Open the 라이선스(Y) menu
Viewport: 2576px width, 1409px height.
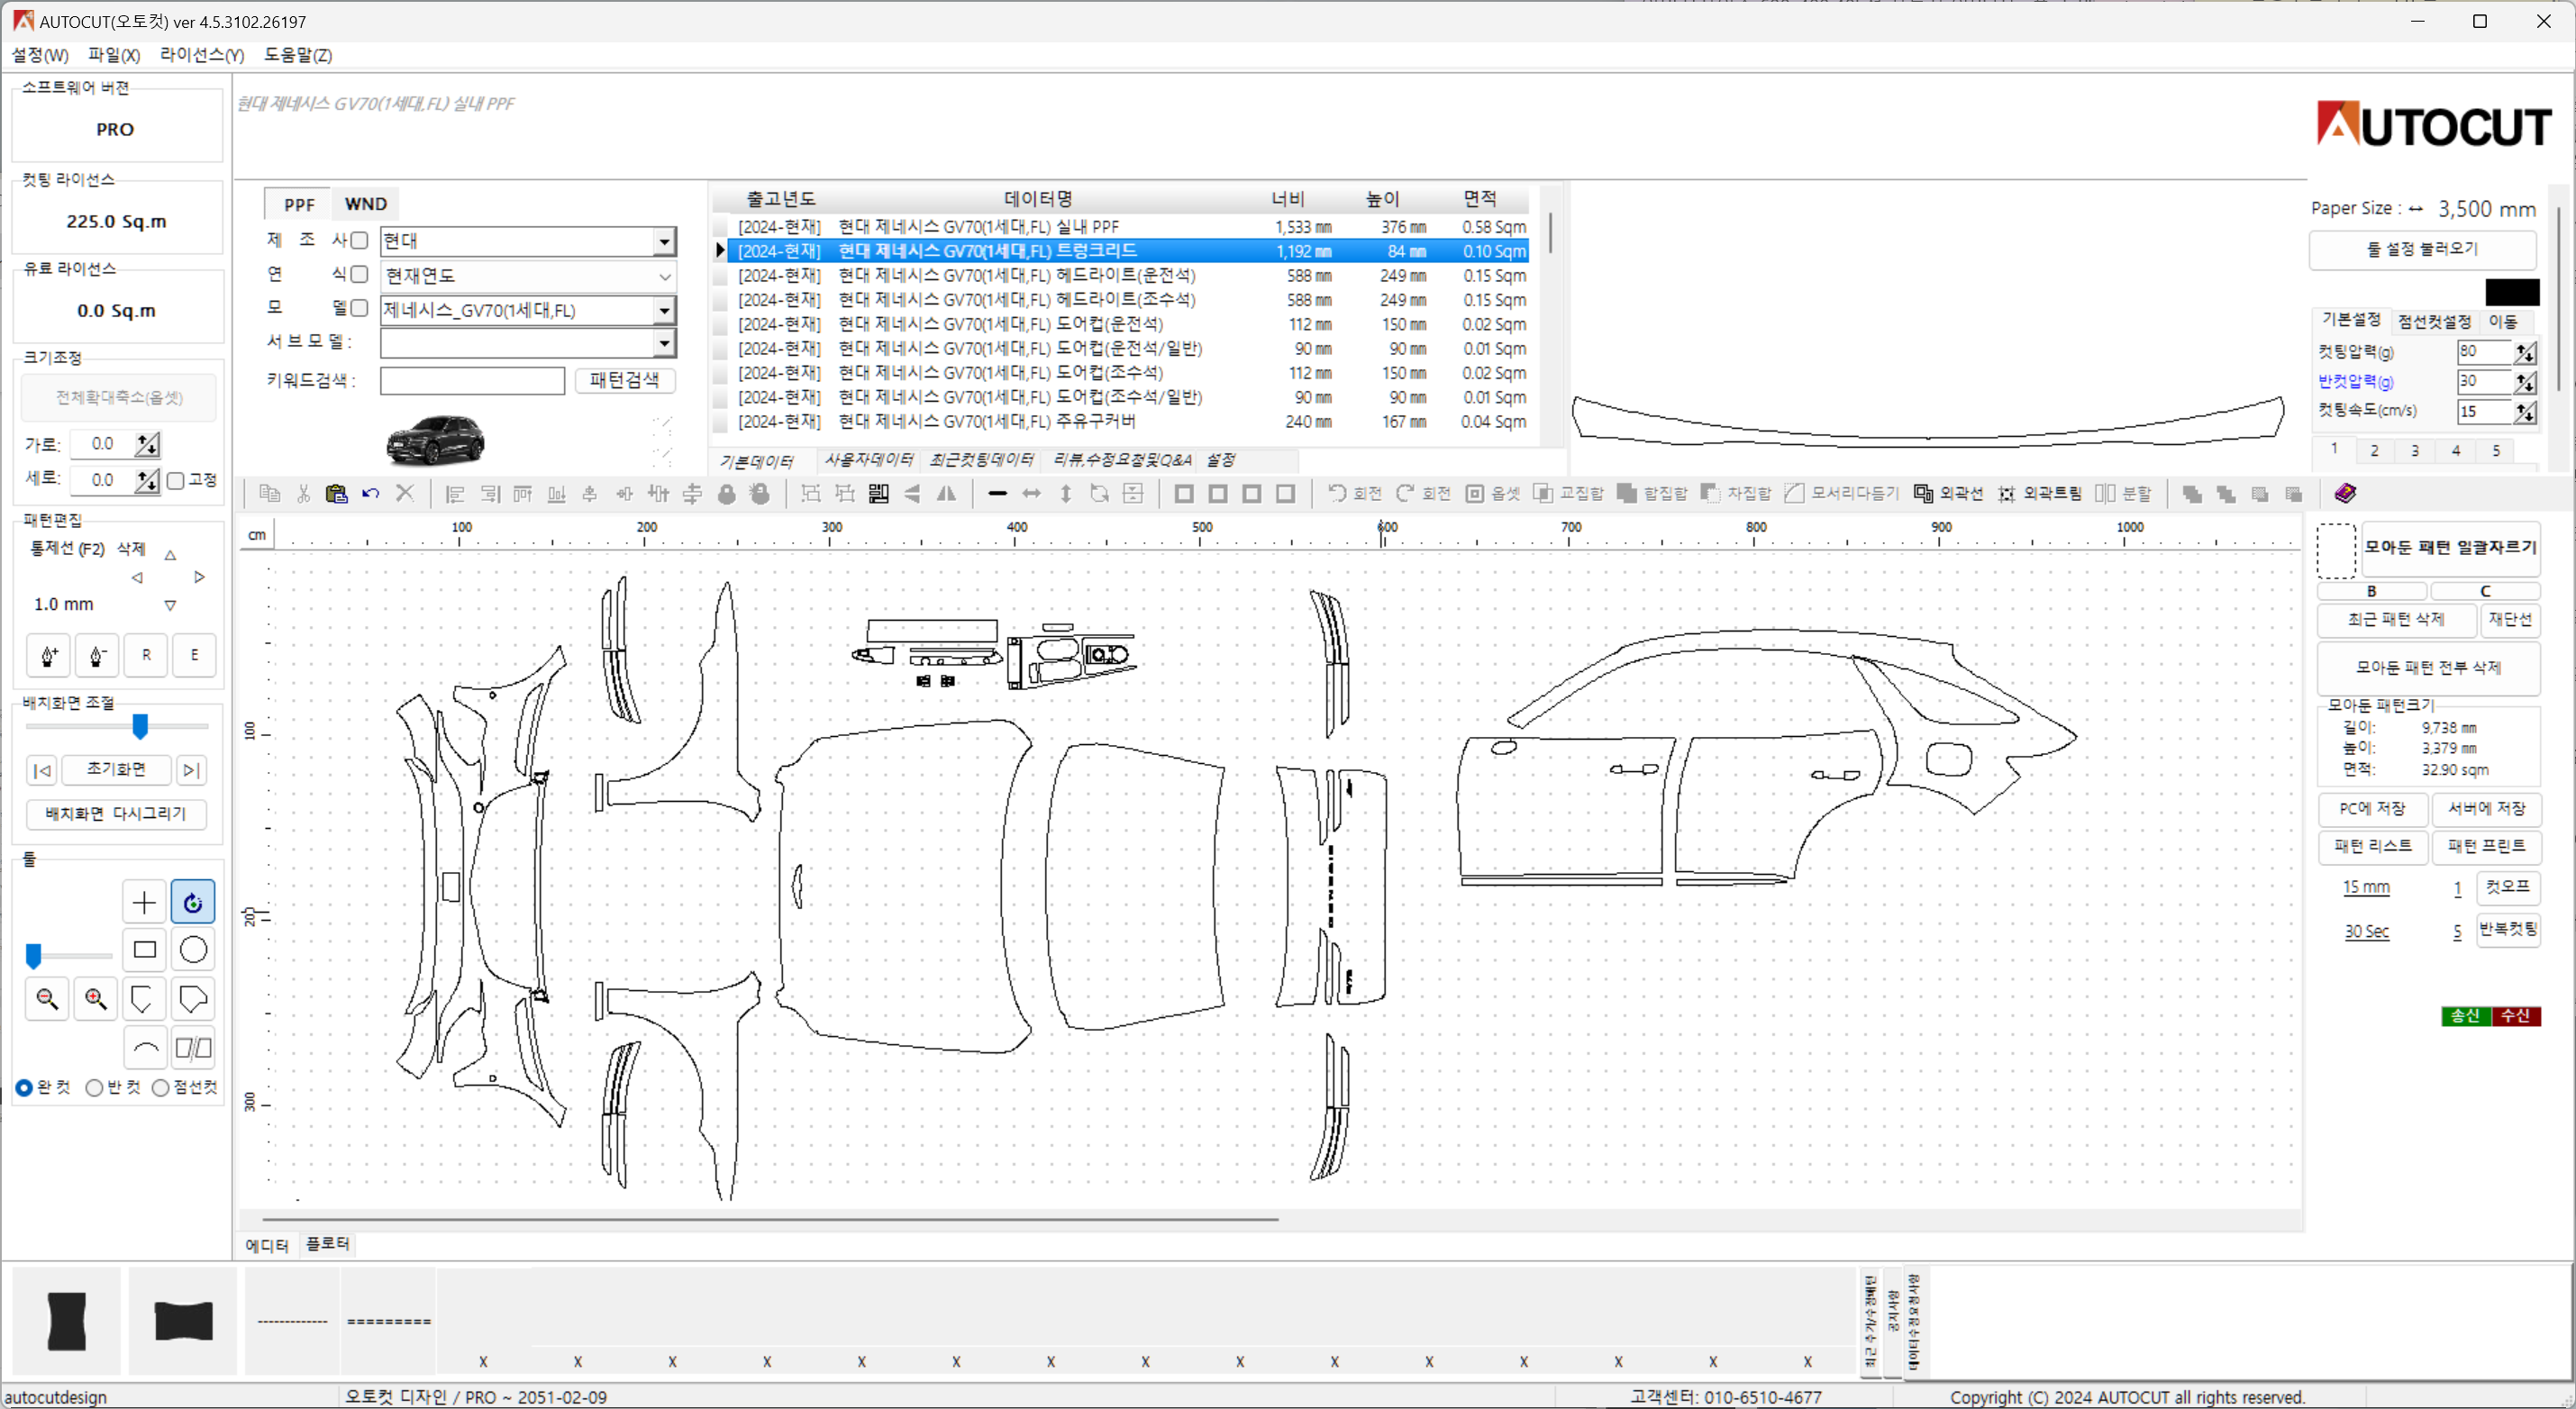pyautogui.click(x=202, y=55)
